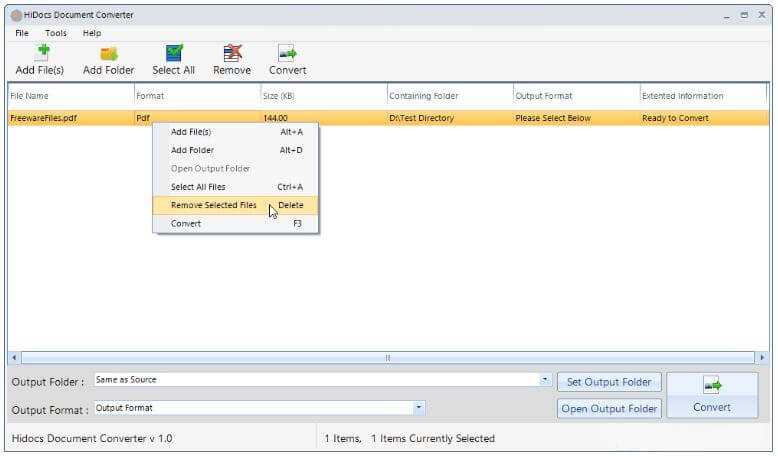This screenshot has width=778, height=456.
Task: Choose Remove Selected Files from context menu
Action: tap(213, 205)
